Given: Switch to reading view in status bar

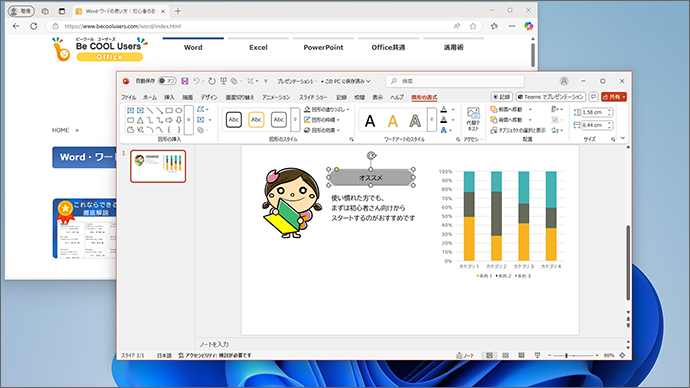Looking at the screenshot, I should [521, 355].
